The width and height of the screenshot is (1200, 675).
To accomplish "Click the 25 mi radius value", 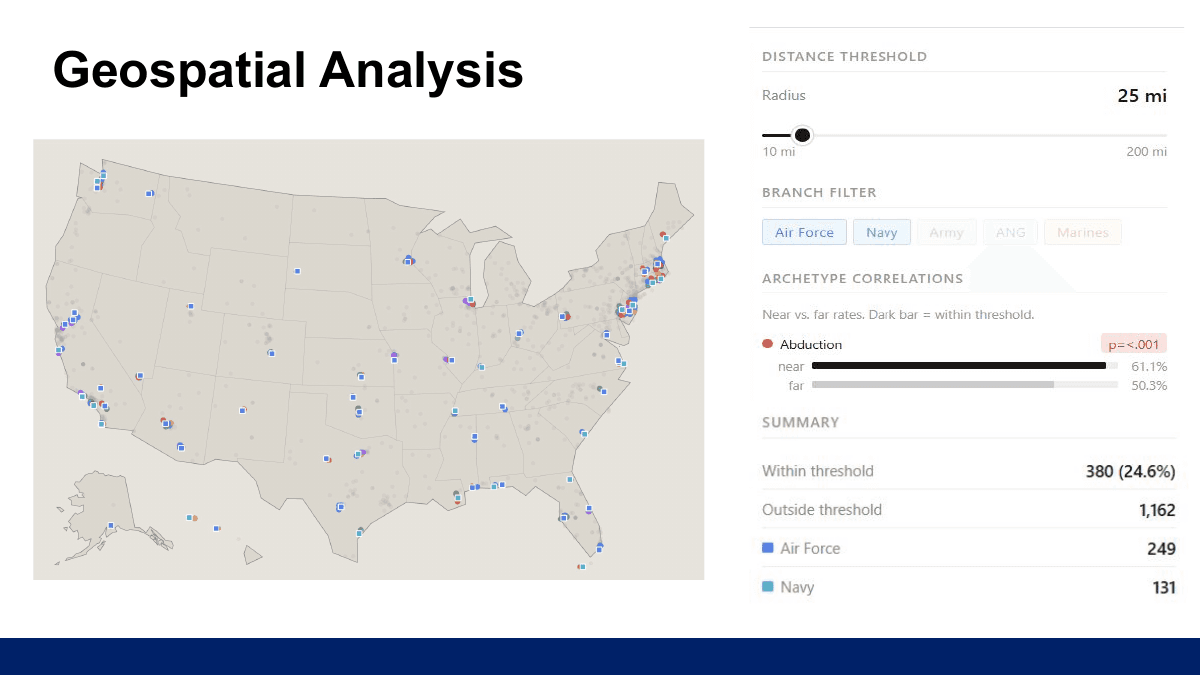I will pyautogui.click(x=1142, y=96).
